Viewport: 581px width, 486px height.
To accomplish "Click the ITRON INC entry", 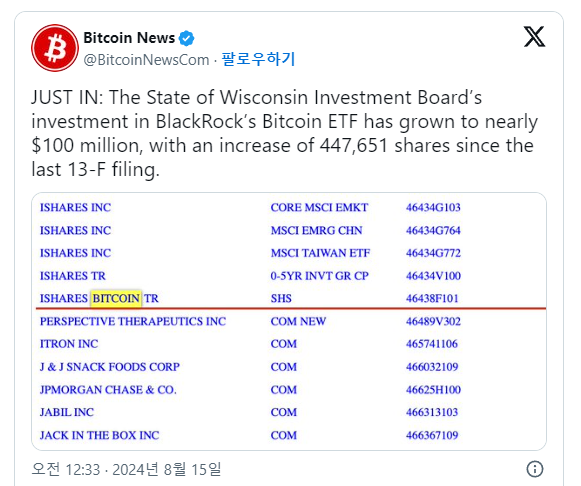I will (x=69, y=344).
